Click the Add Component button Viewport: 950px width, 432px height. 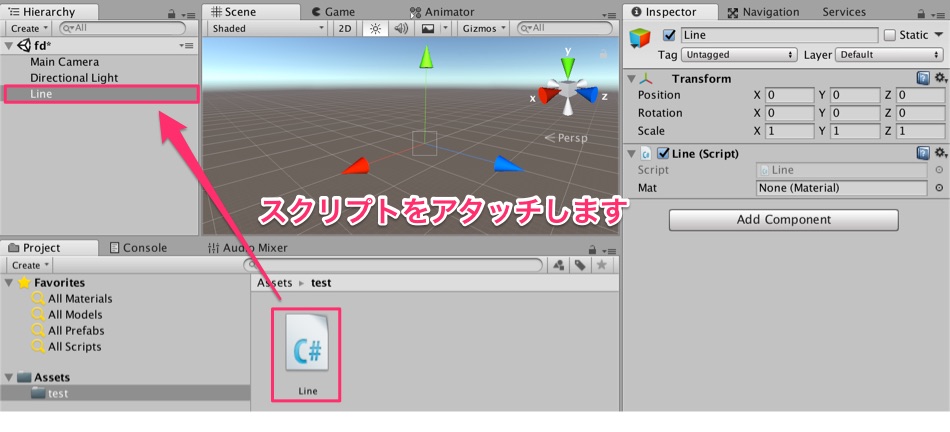pyautogui.click(x=783, y=220)
